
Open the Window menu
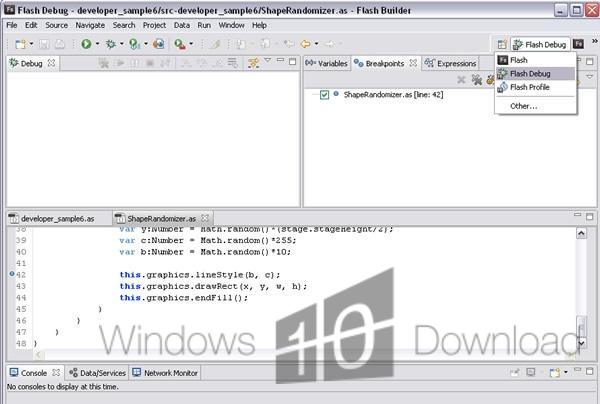click(x=231, y=25)
